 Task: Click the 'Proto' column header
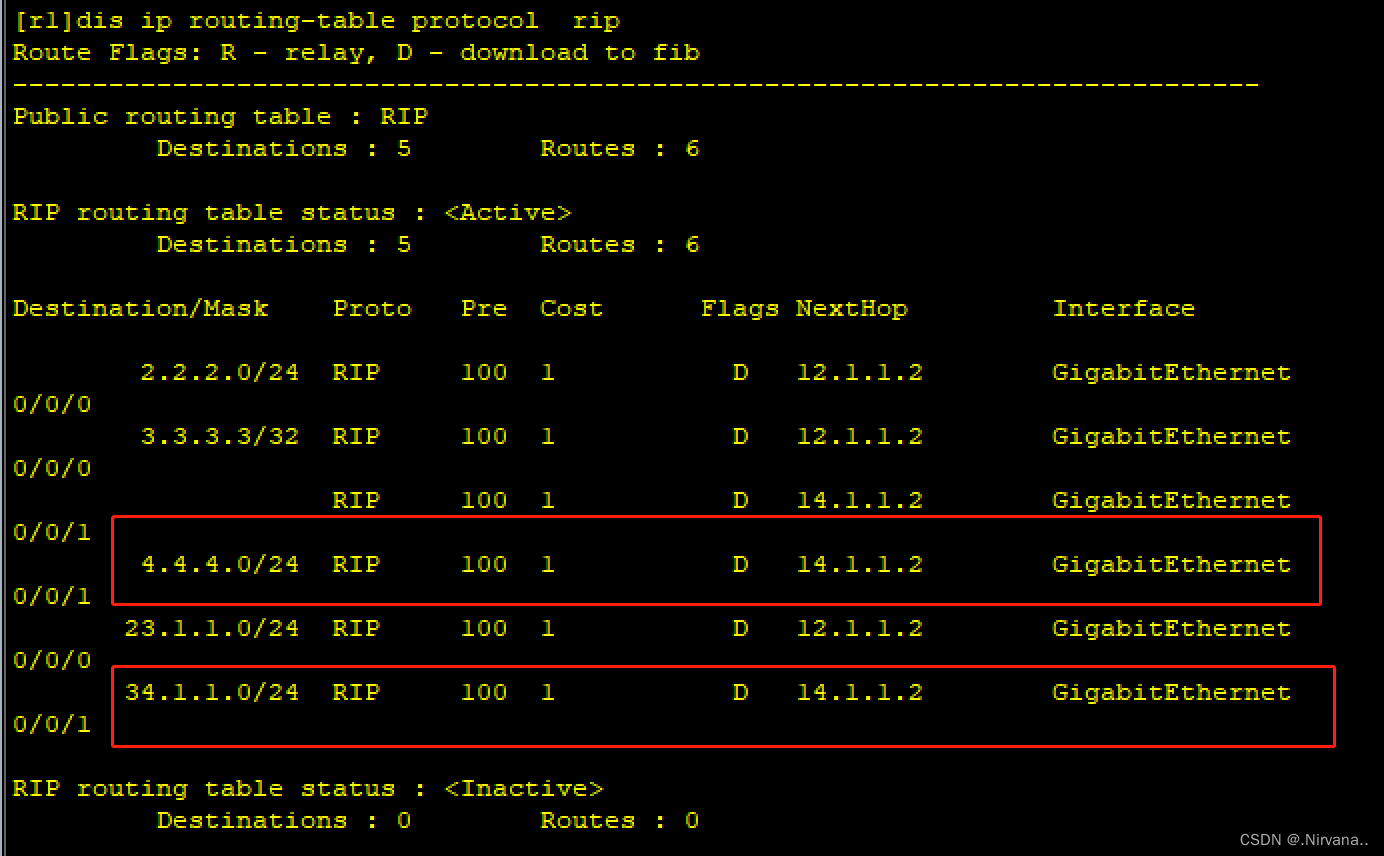click(372, 309)
